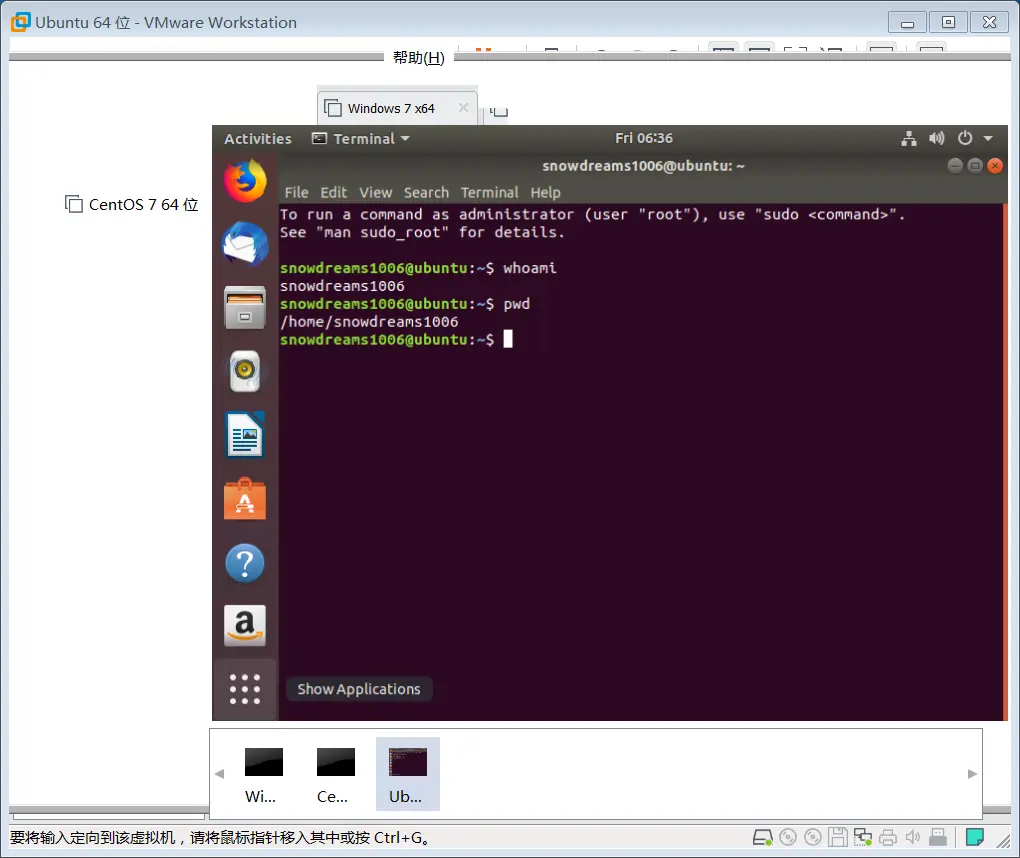Viewport: 1020px width, 858px height.
Task: Toggle the network icon in Ubuntu top bar
Action: point(909,139)
